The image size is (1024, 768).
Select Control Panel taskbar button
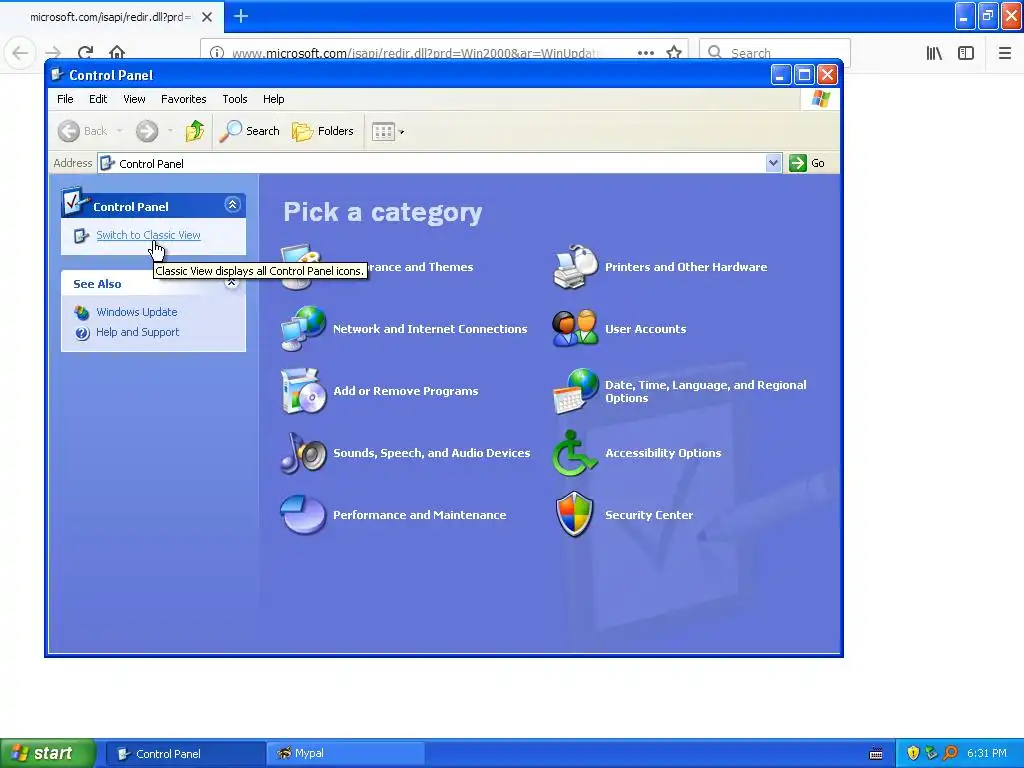185,754
